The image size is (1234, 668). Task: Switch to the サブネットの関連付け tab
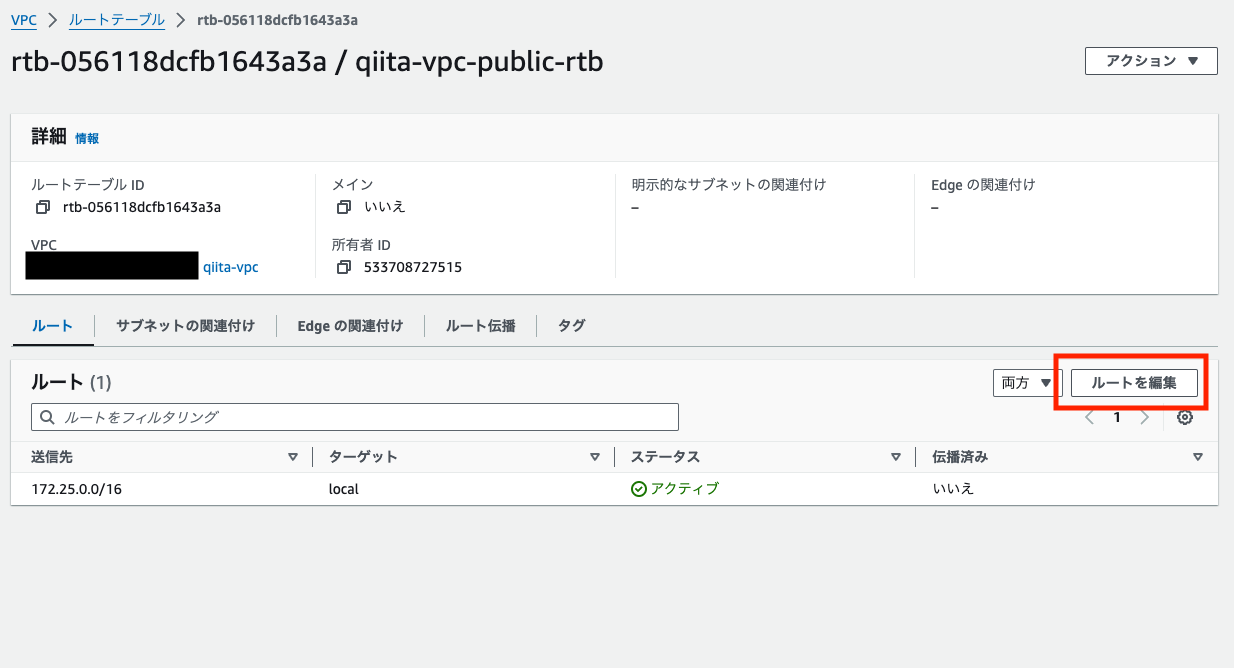click(x=186, y=326)
